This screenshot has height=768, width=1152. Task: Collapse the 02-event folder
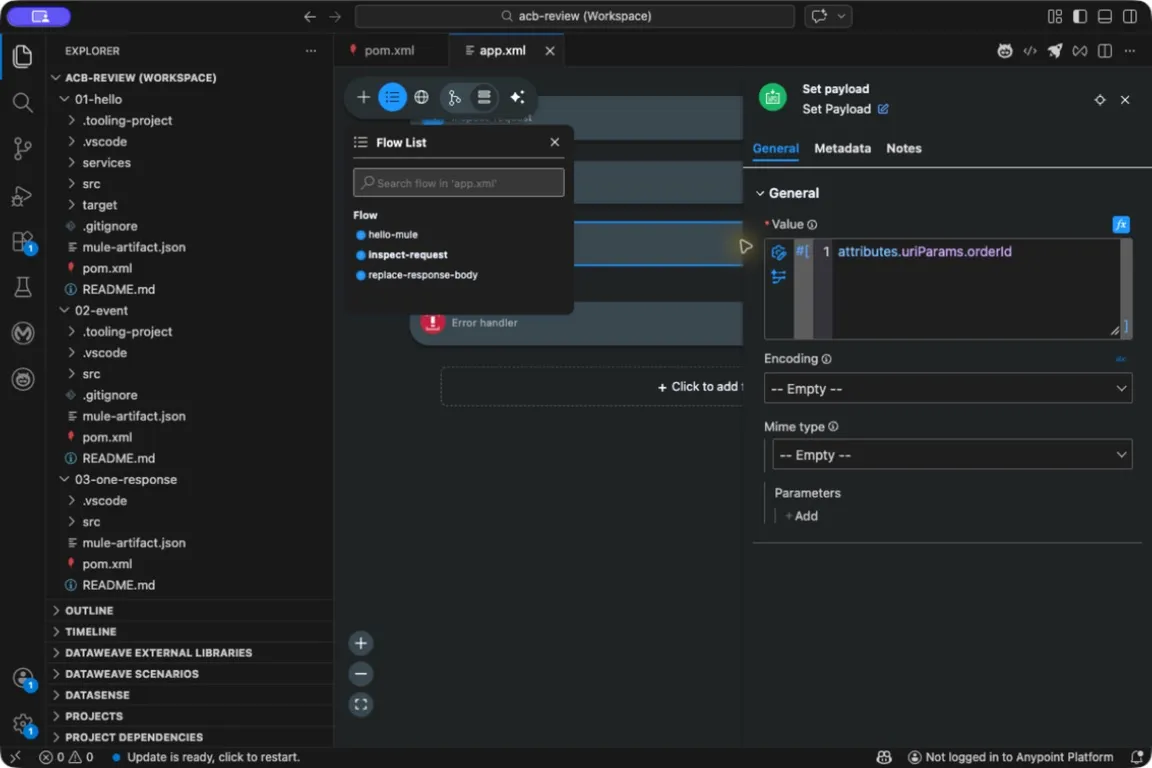pyautogui.click(x=65, y=310)
